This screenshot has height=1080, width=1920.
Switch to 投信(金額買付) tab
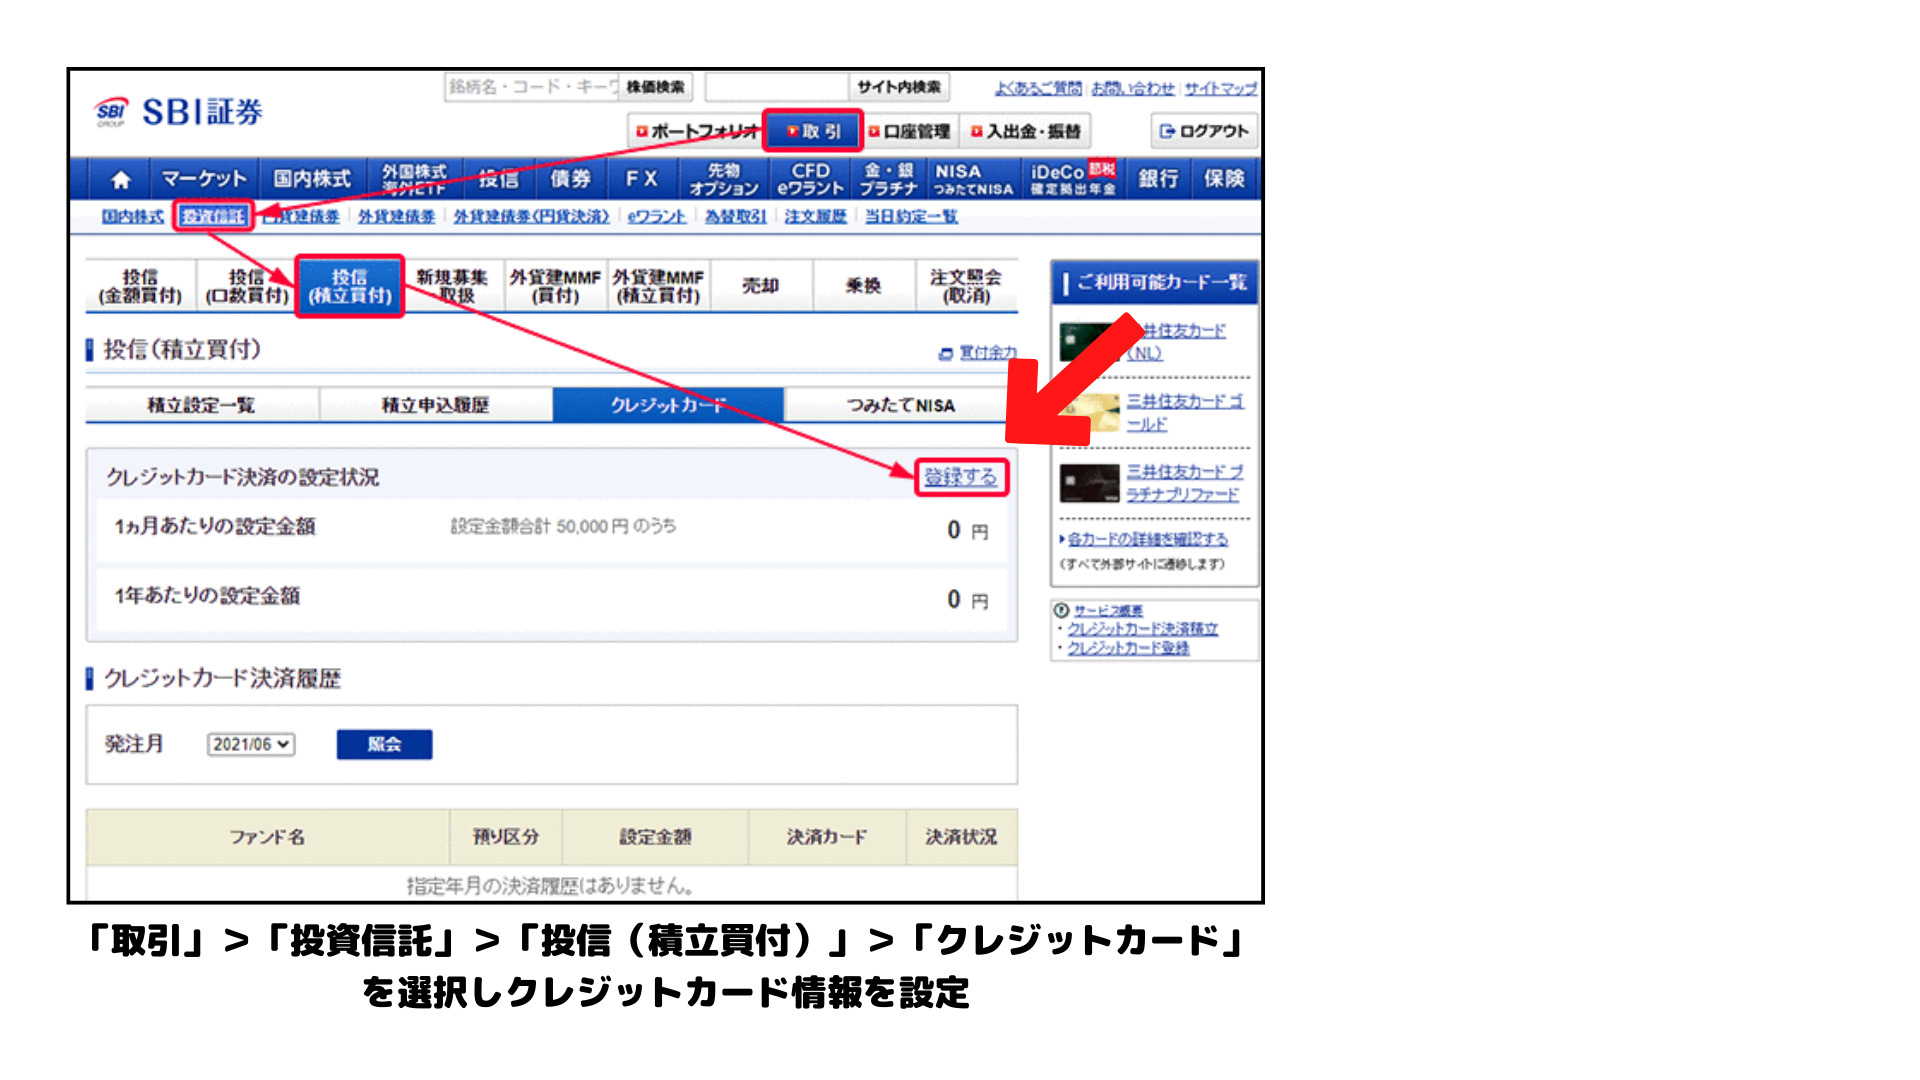coord(140,286)
